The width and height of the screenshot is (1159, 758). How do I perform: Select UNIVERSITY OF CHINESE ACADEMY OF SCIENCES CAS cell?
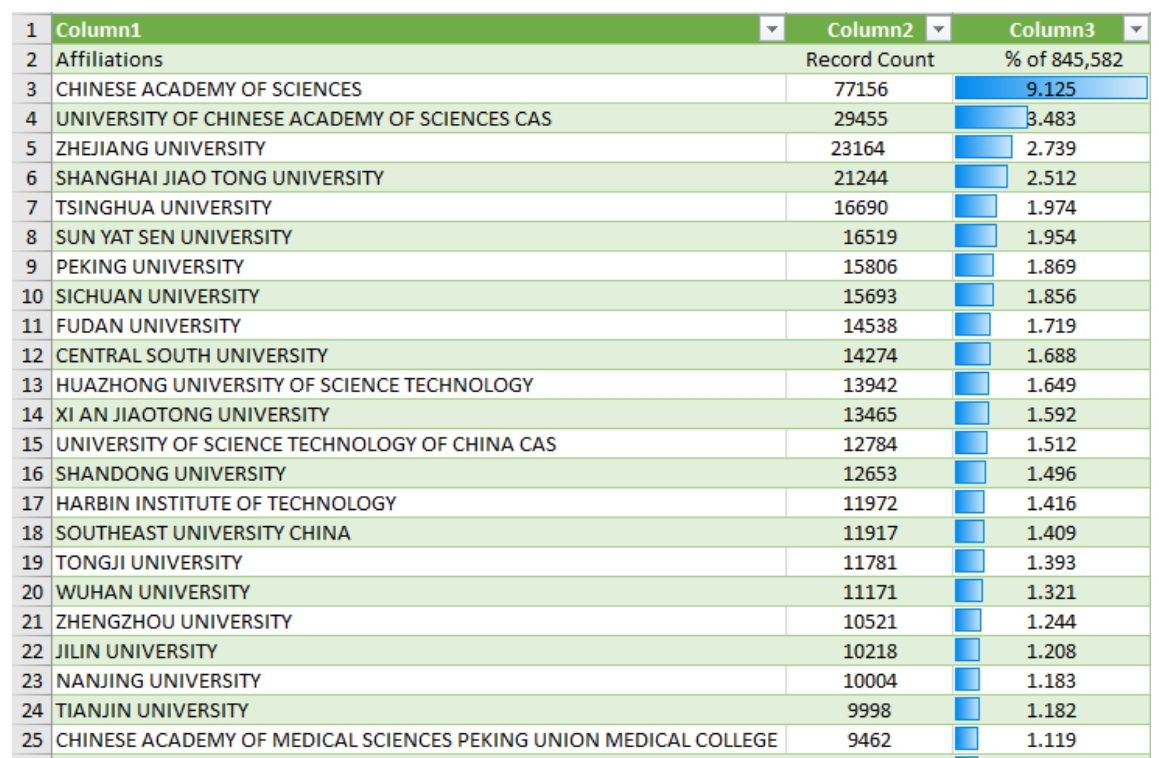click(418, 118)
